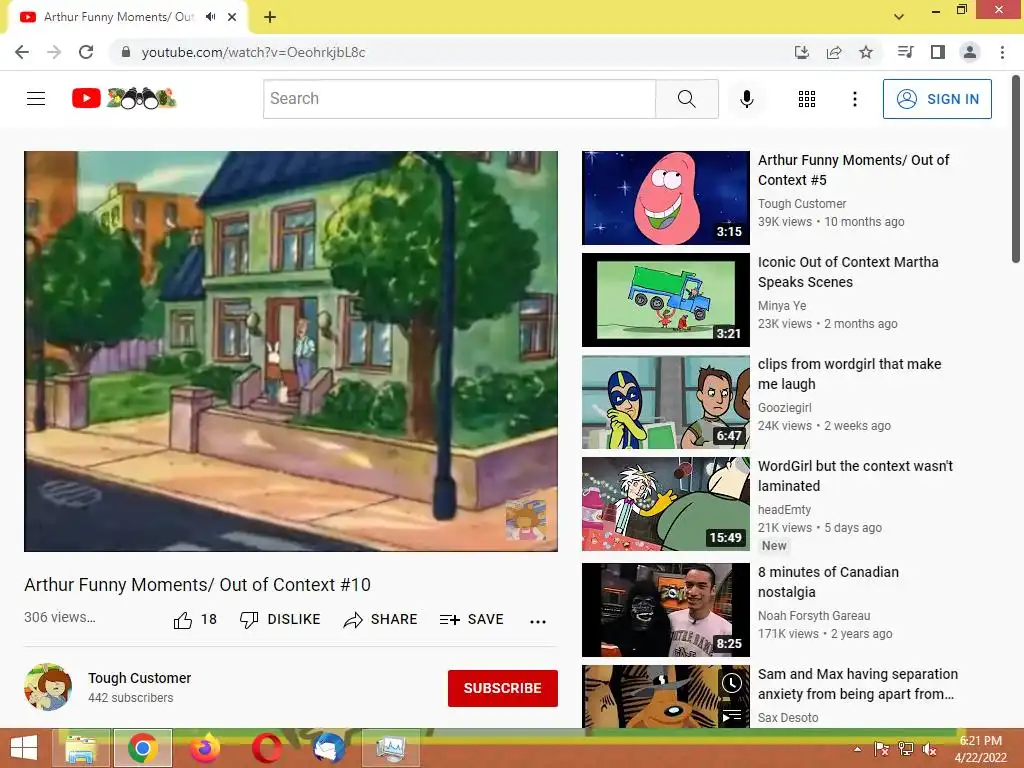Subscribe to Tough Customer

(x=502, y=688)
